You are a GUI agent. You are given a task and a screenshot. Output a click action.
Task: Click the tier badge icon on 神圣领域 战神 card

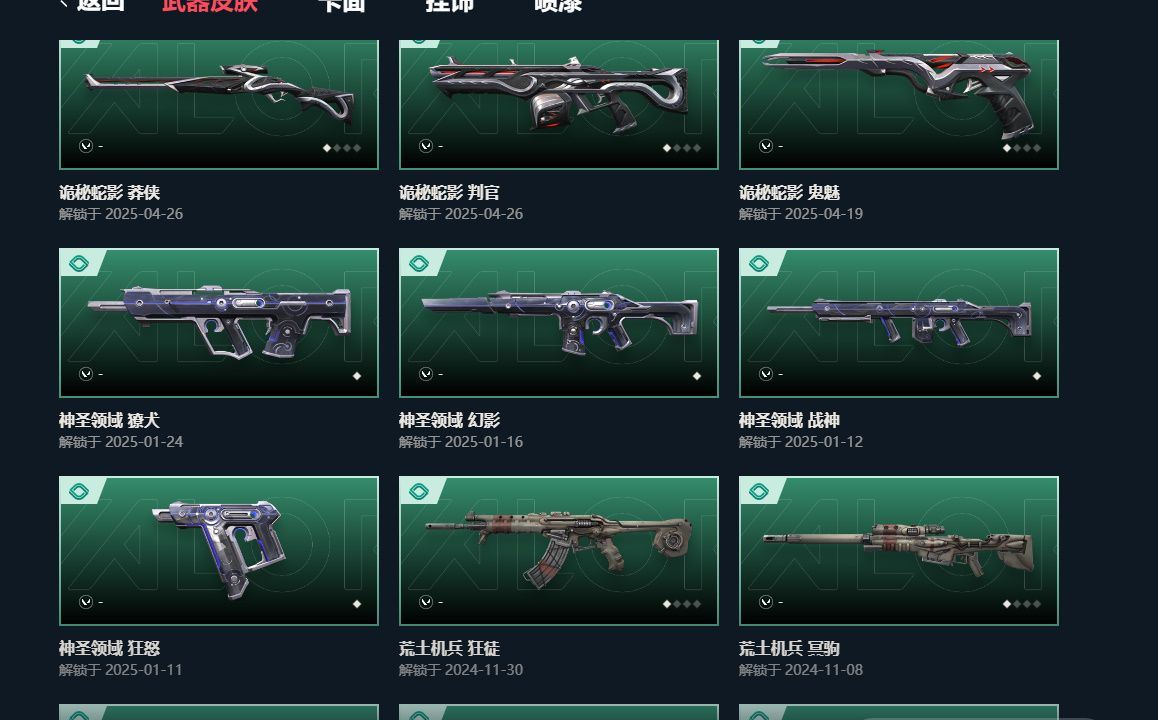758,264
